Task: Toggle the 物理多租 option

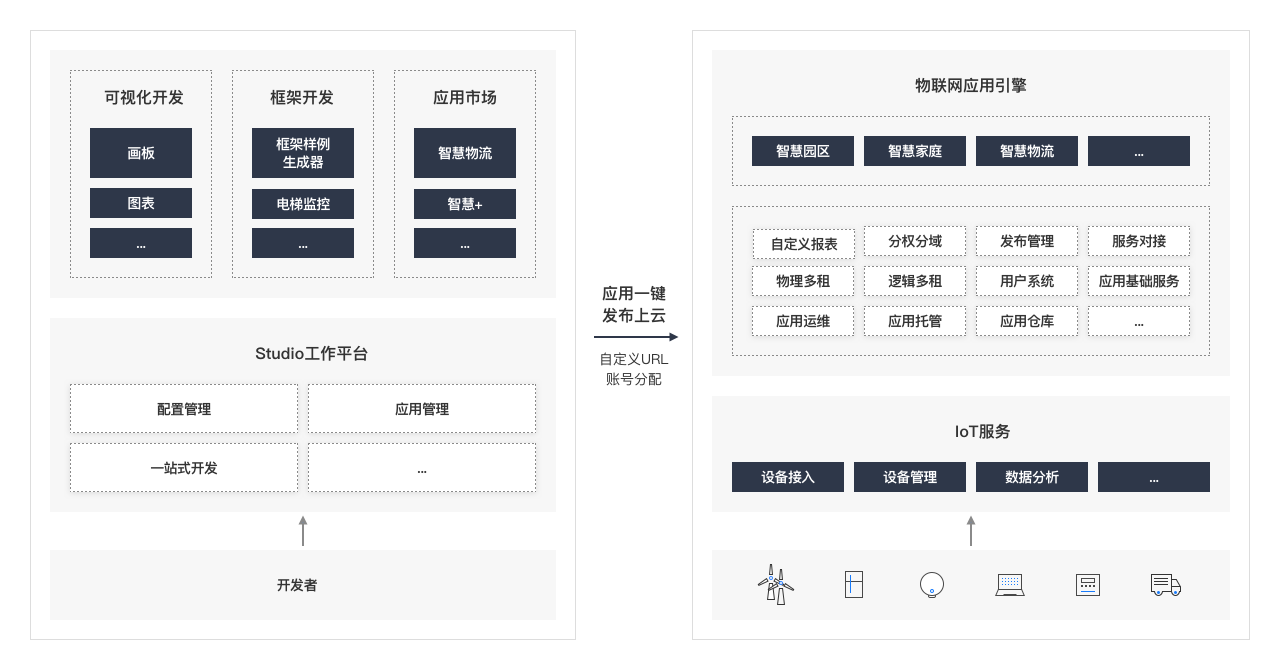Action: click(803, 281)
